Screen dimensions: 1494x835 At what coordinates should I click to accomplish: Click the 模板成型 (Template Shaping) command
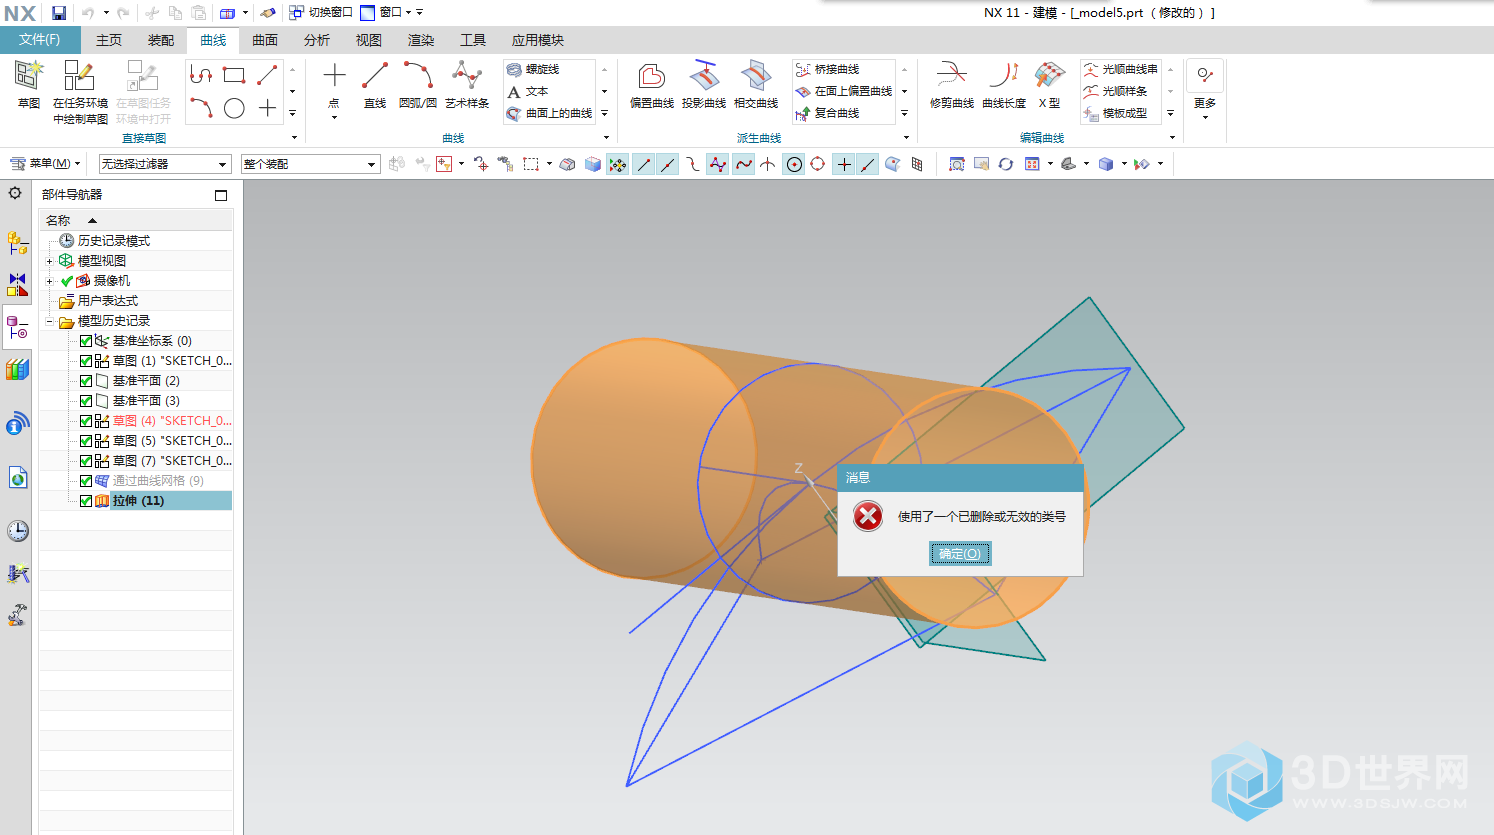(x=1116, y=113)
